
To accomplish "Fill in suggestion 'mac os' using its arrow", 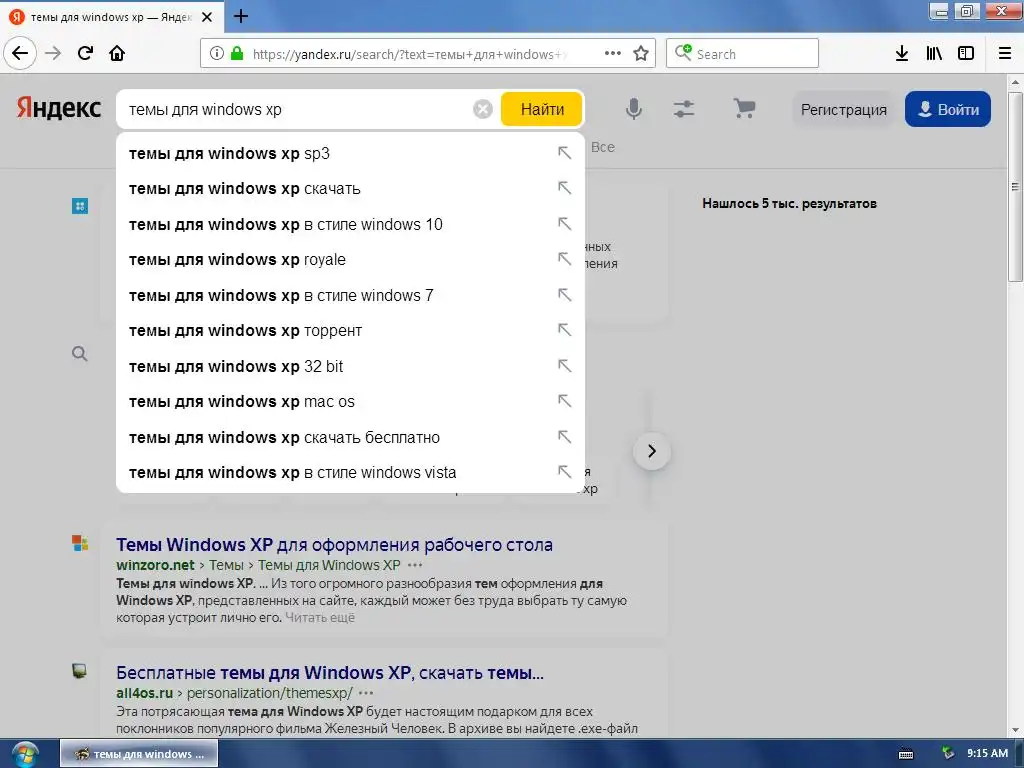I will [x=564, y=401].
